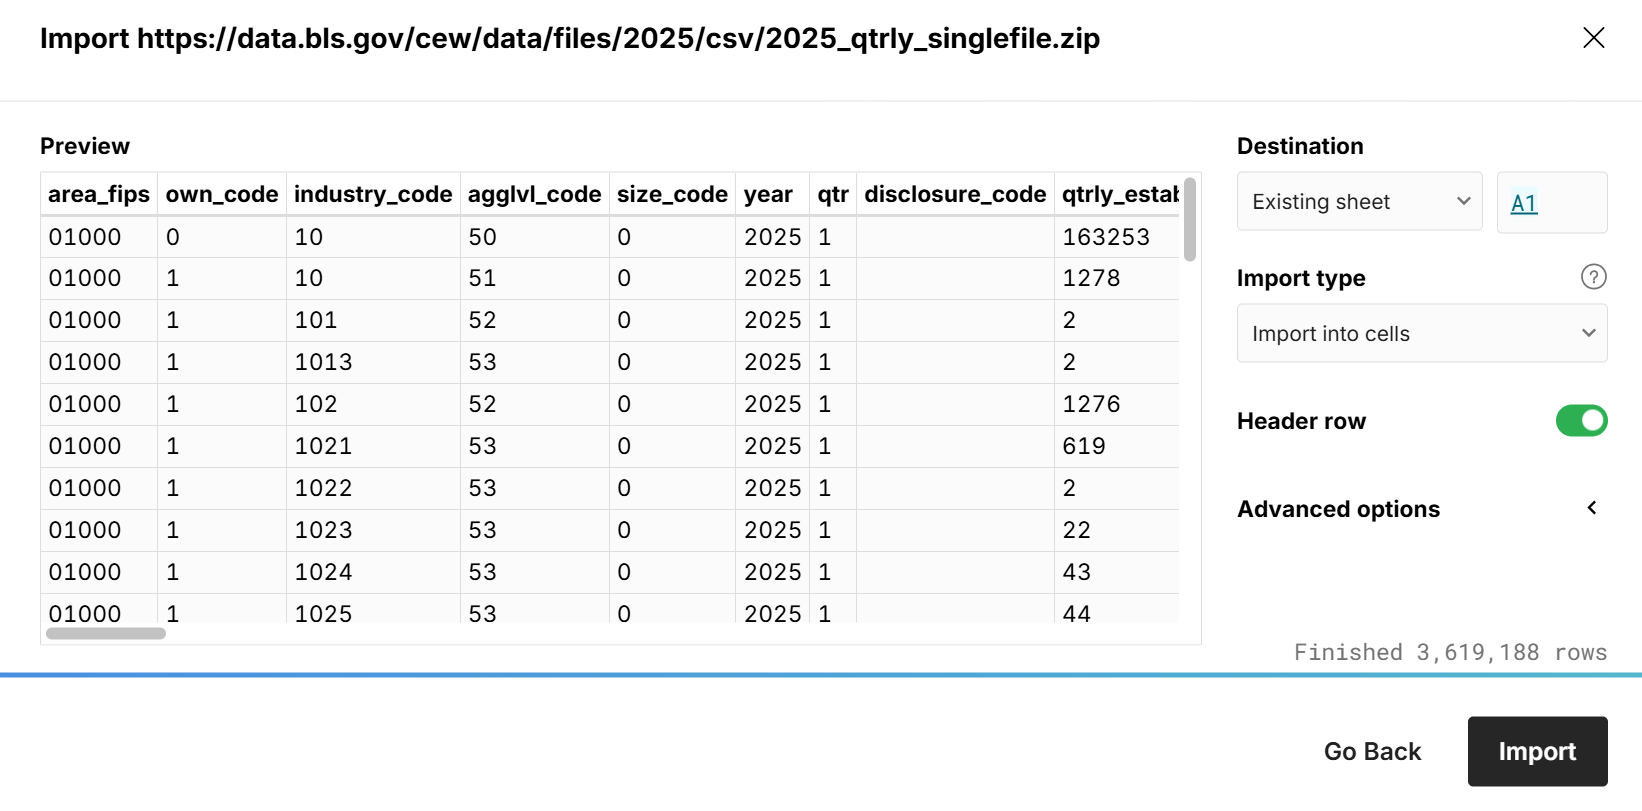The height and width of the screenshot is (811, 1642).
Task: Click the A1 destination cell link
Action: [1524, 203]
